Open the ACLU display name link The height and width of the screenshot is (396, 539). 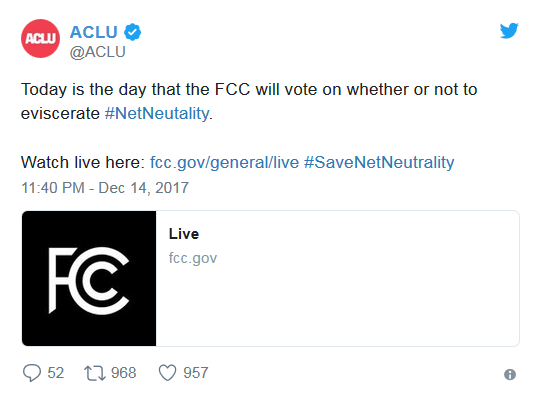[94, 32]
